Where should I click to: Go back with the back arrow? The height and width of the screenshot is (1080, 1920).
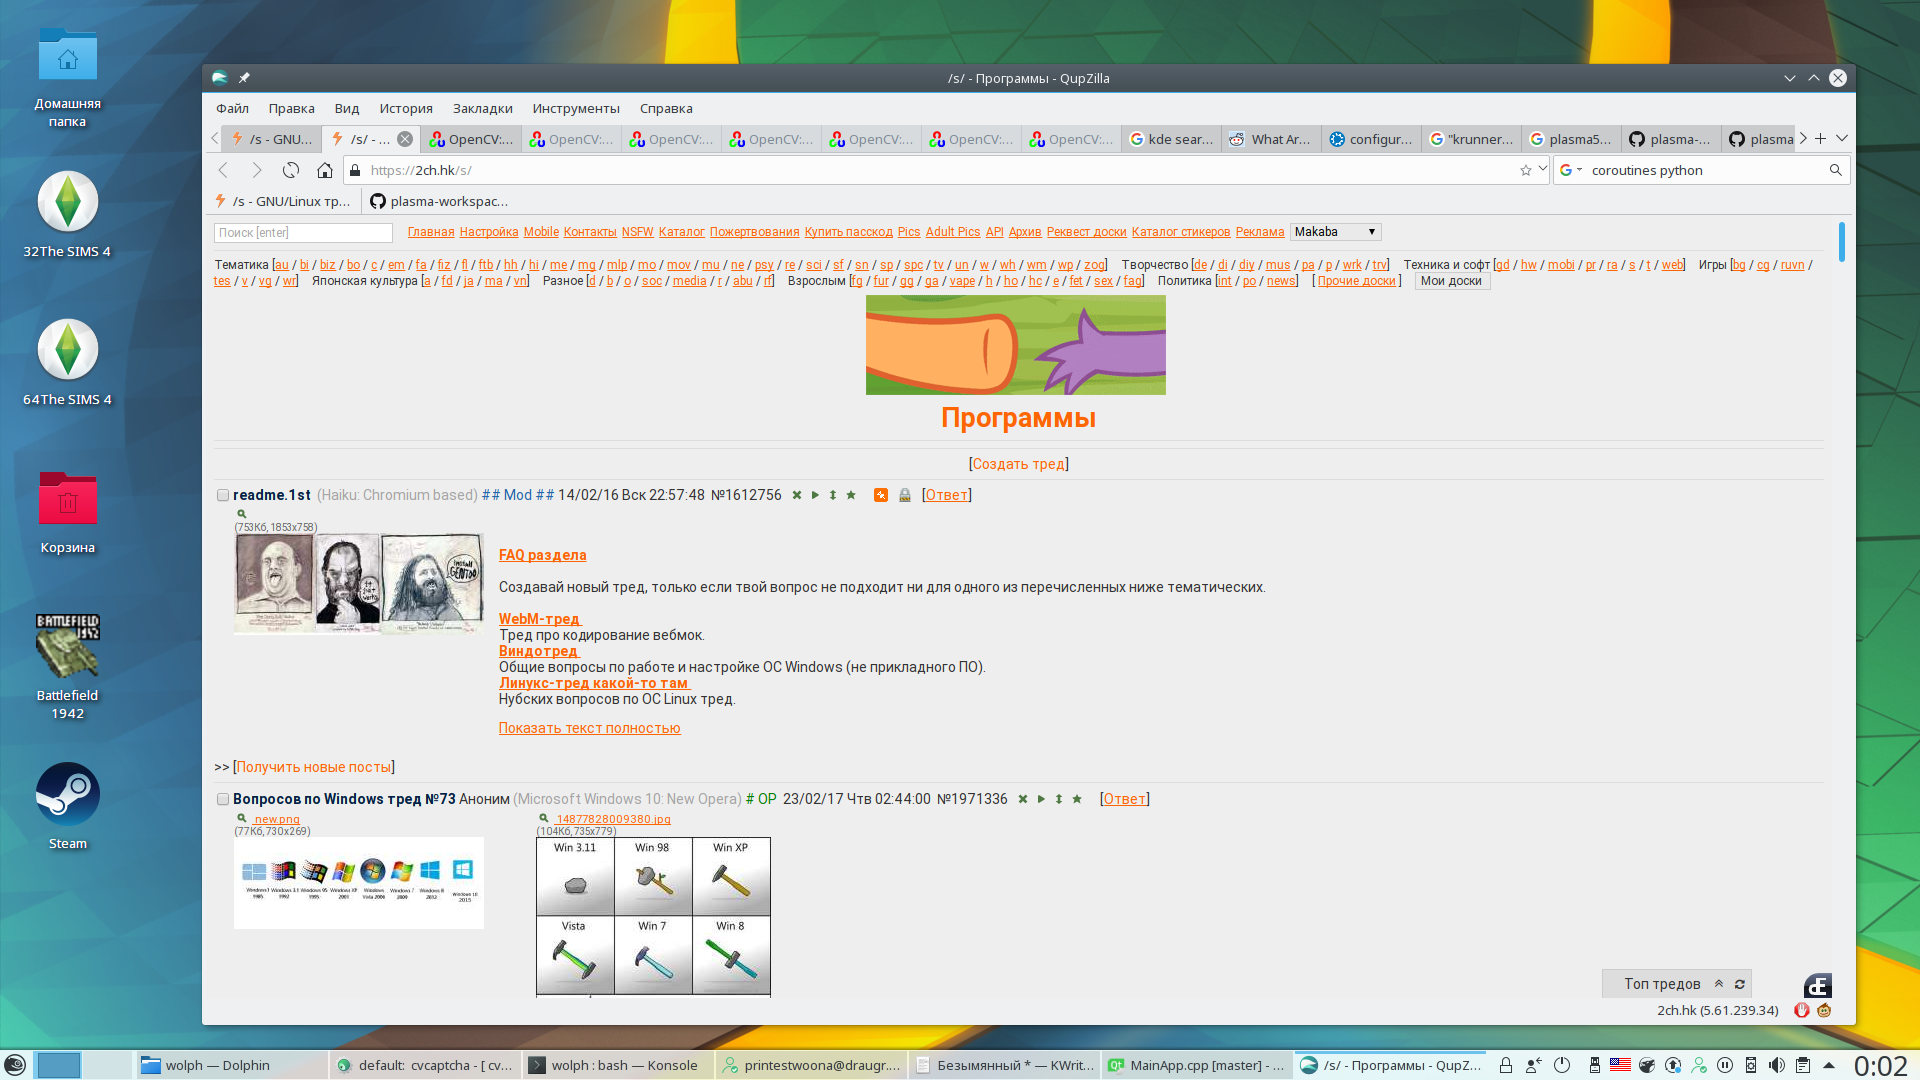[224, 170]
